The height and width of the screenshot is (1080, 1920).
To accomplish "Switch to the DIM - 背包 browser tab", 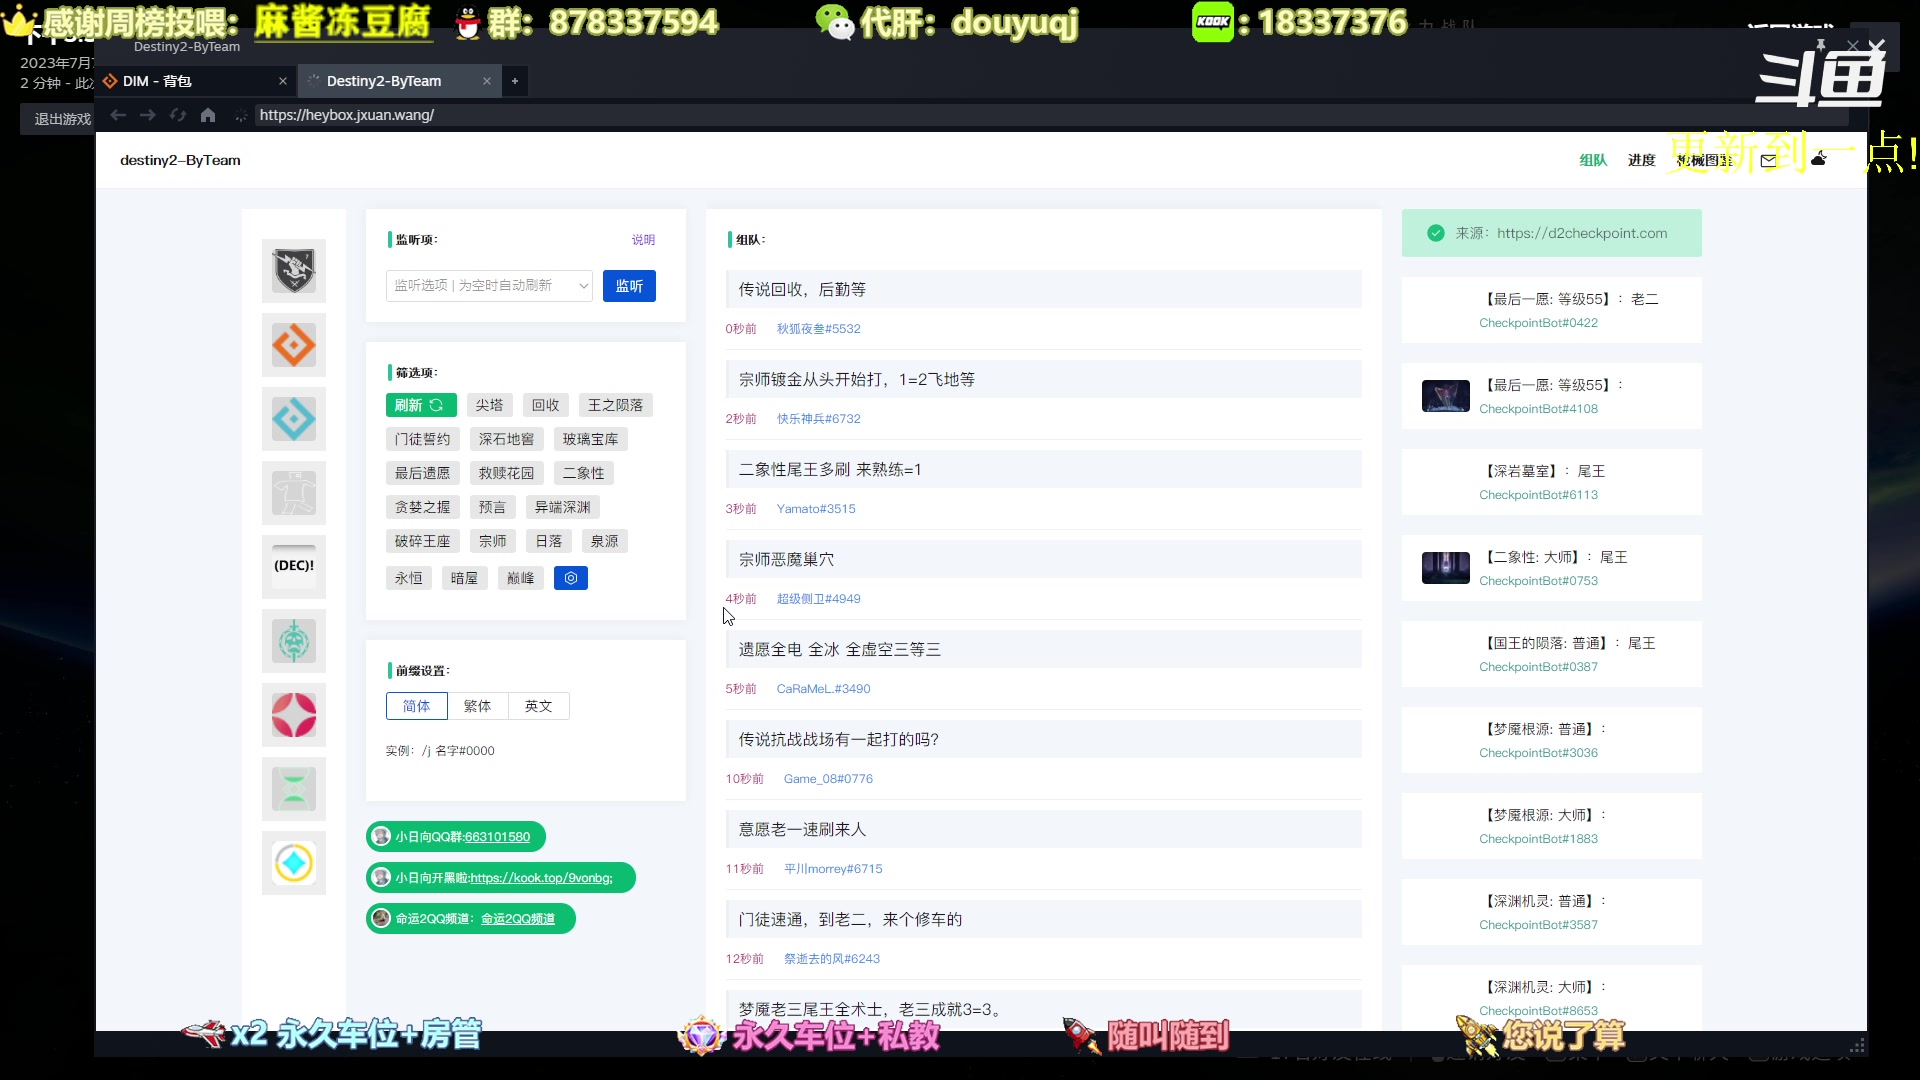I will tap(197, 81).
